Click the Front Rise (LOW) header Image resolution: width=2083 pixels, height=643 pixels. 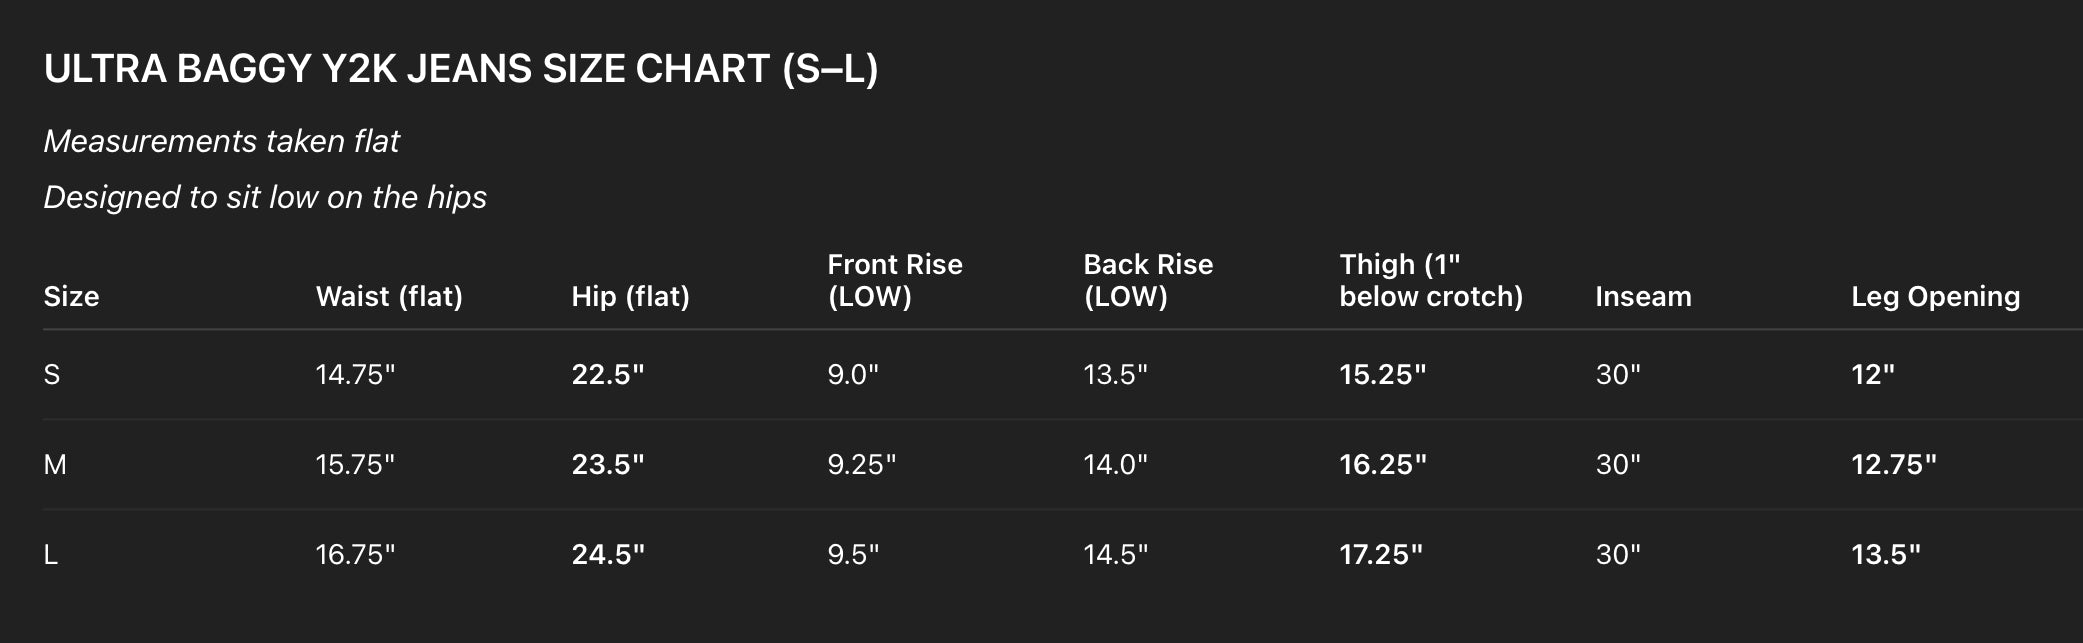pyautogui.click(x=894, y=280)
